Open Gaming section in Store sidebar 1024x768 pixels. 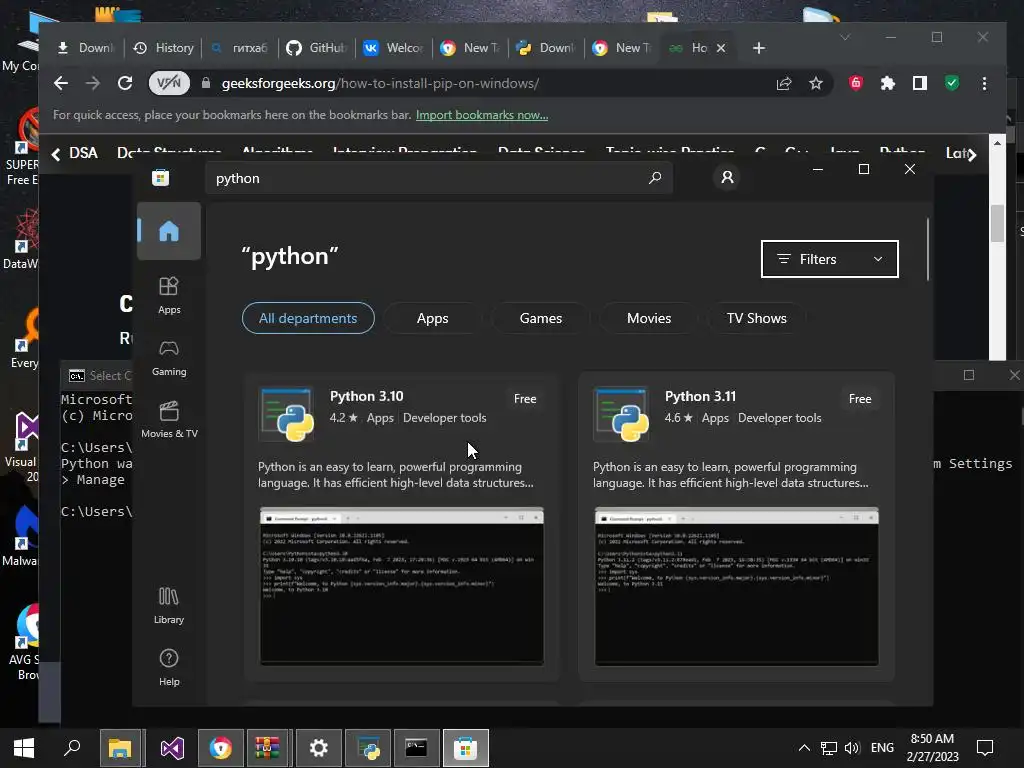[x=169, y=357]
